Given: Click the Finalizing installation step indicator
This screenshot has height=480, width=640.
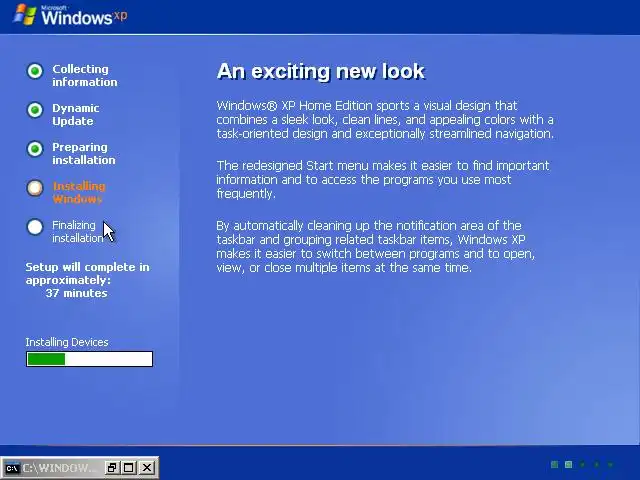Looking at the screenshot, I should 35,227.
